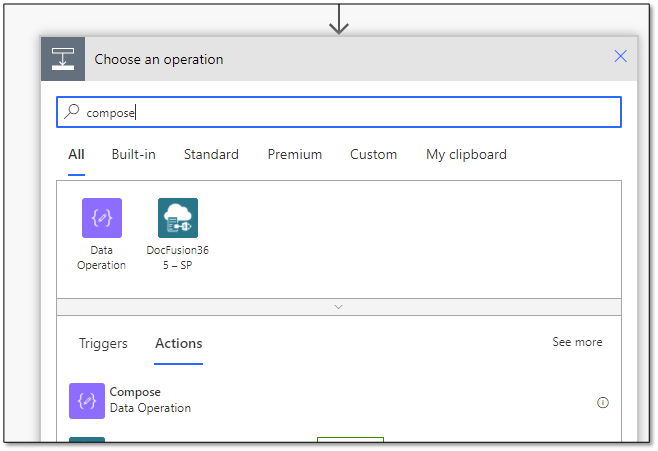Viewport: 658px width, 451px height.
Task: Select the All tab
Action: [x=76, y=154]
